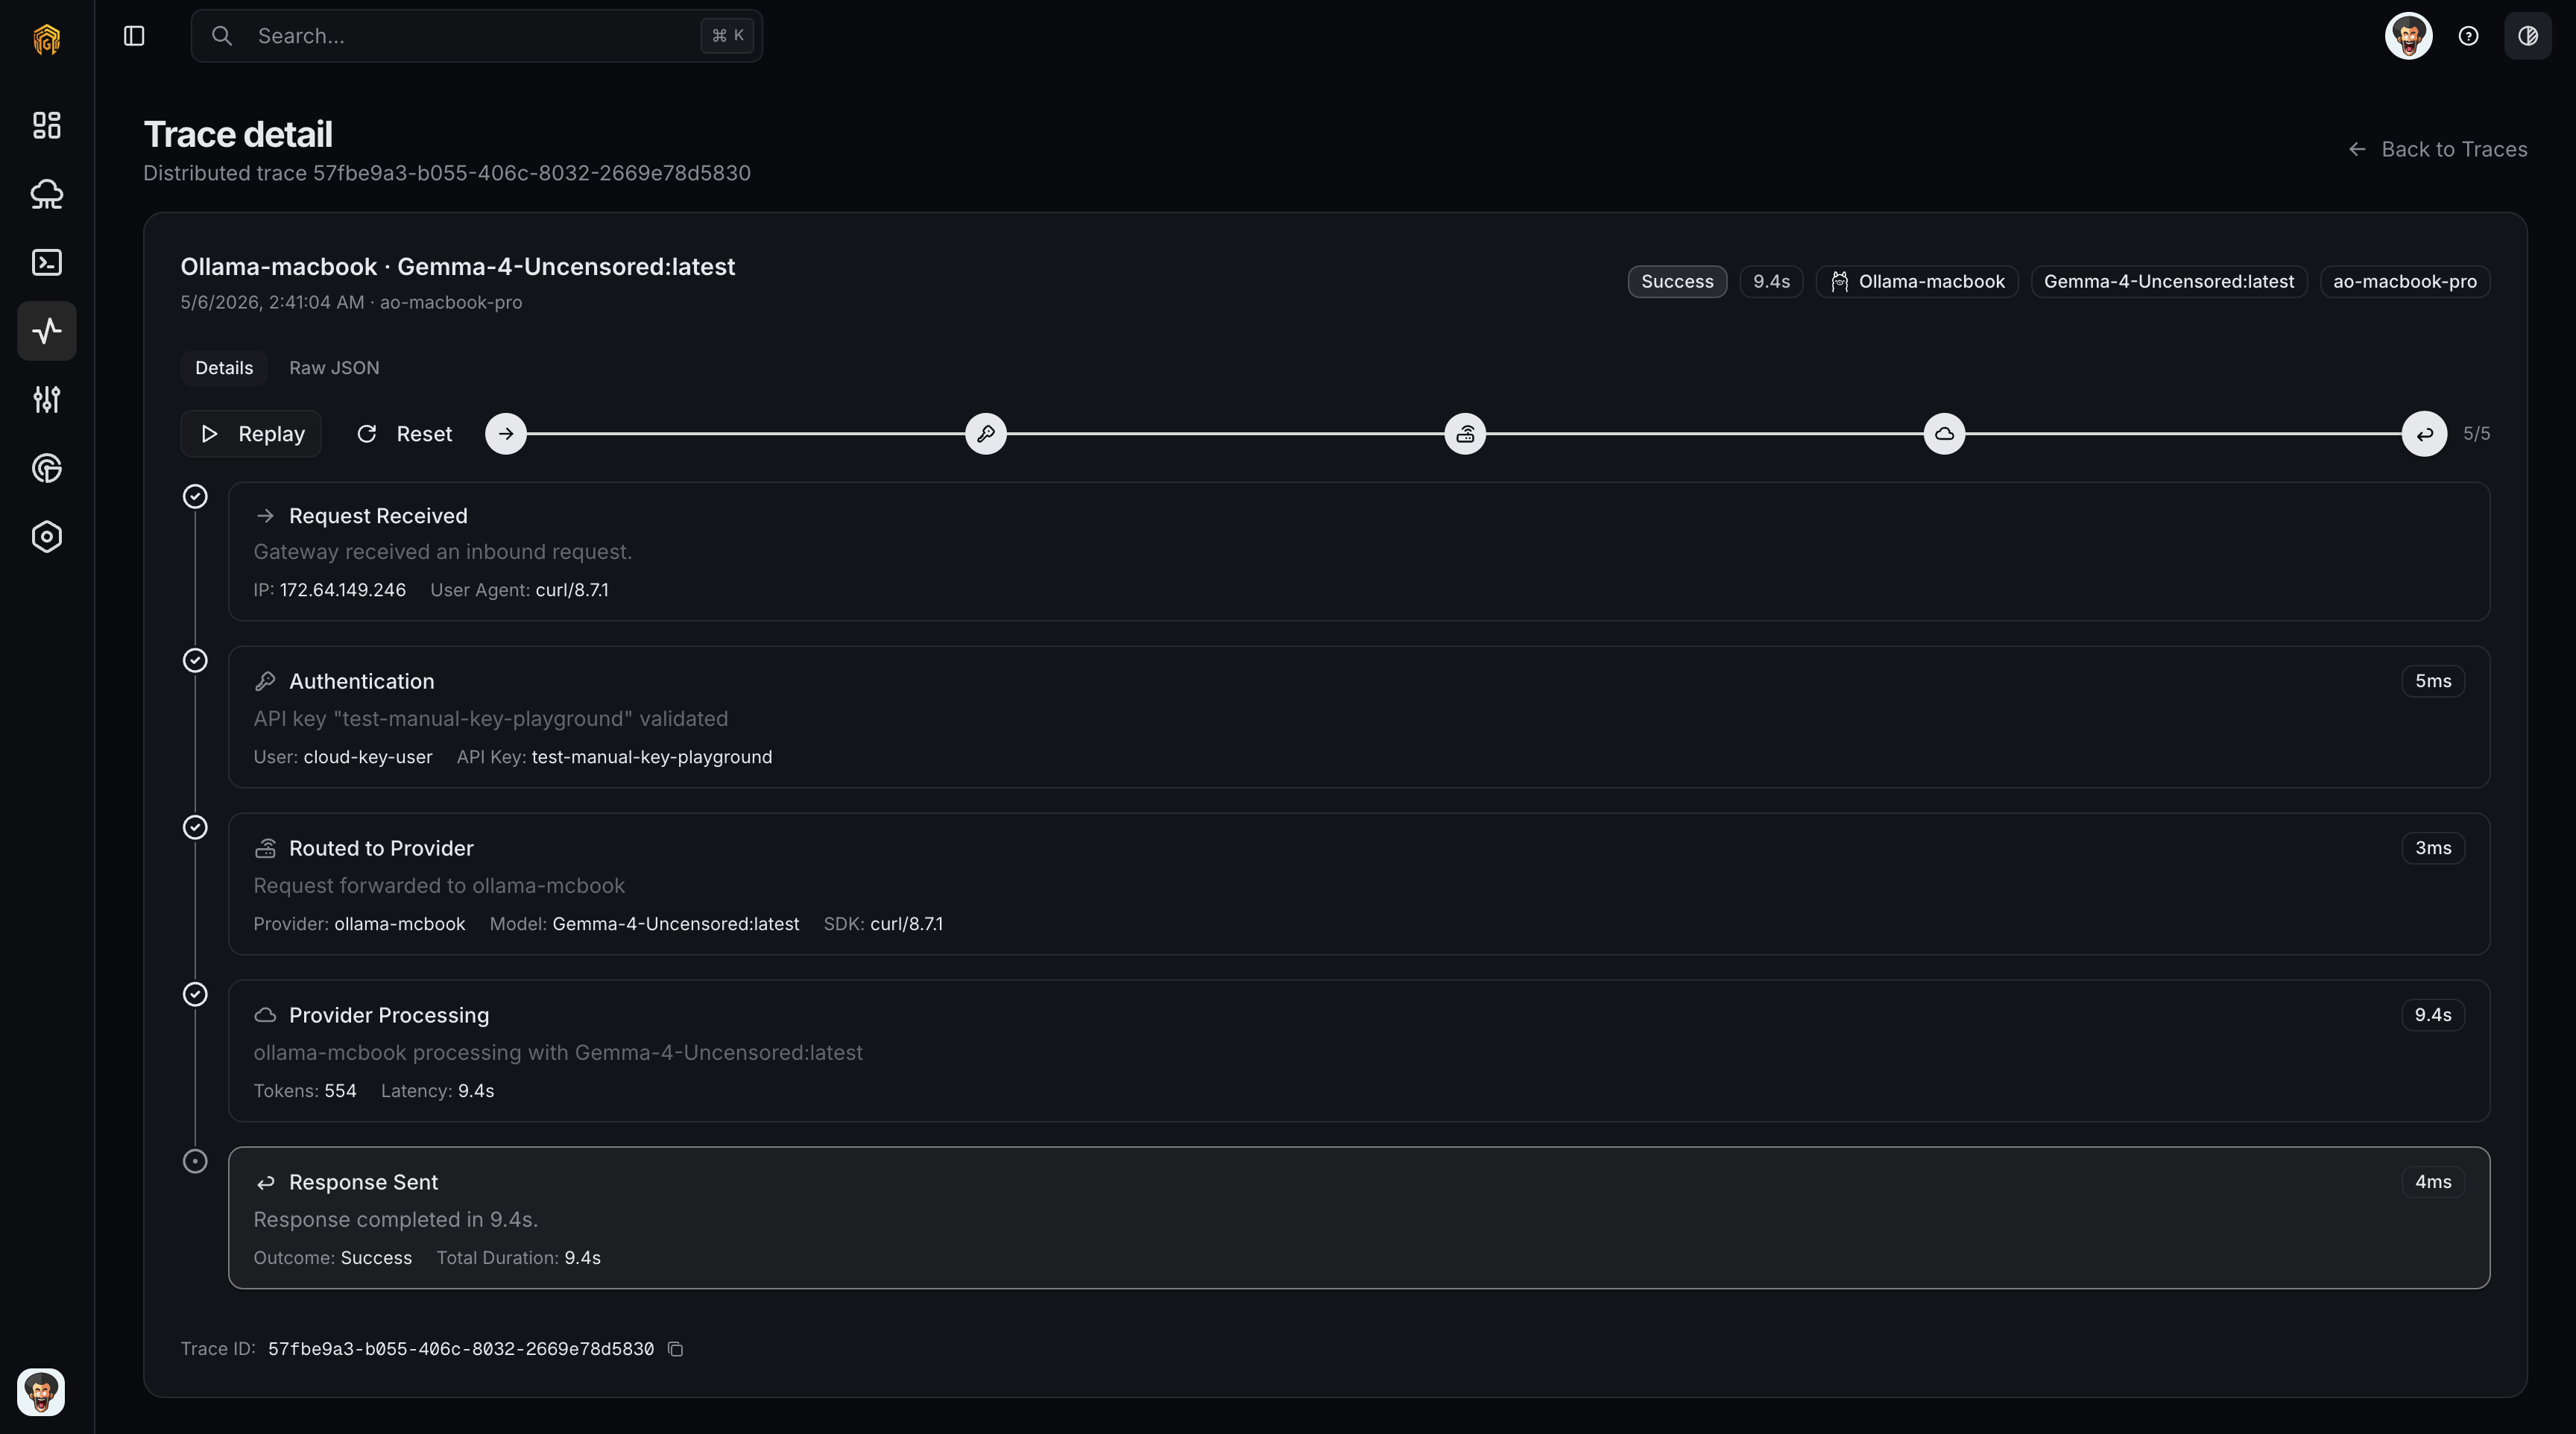Click the Gemma-4-Uncensored:latest model badge
The image size is (2576, 1434).
point(2168,282)
